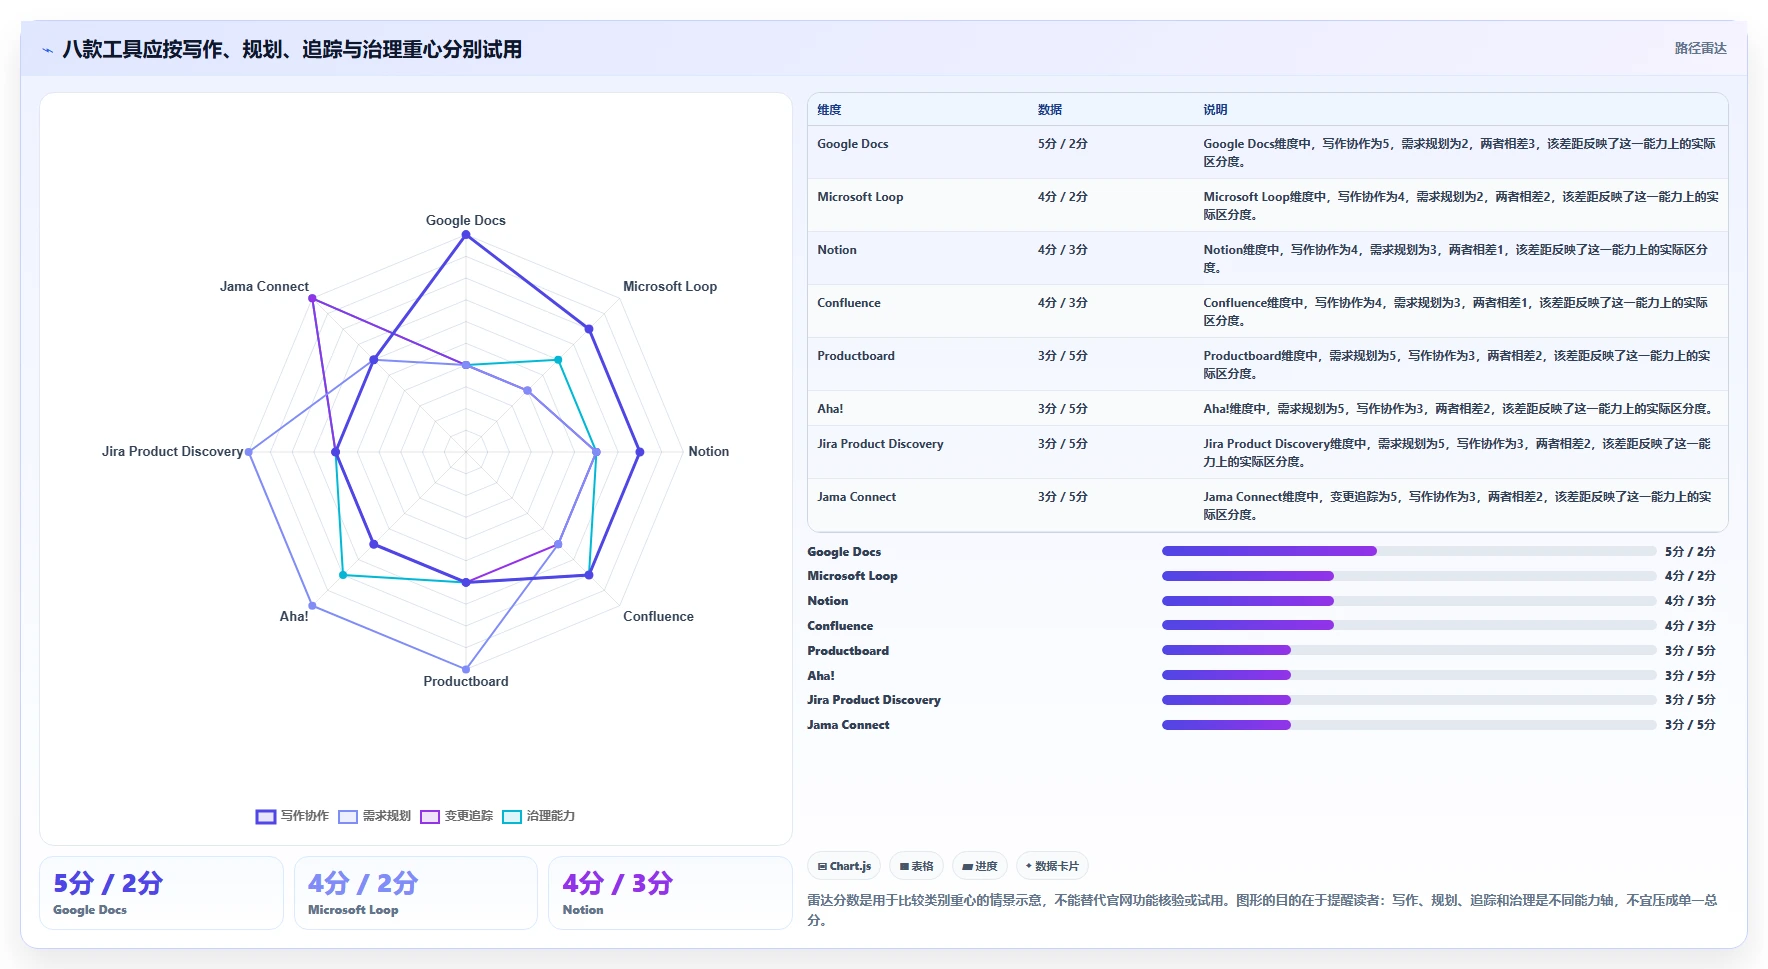Viewport: 1768px width, 969px height.
Task: Click the 路径雷达 label in the header
Action: 1700,48
